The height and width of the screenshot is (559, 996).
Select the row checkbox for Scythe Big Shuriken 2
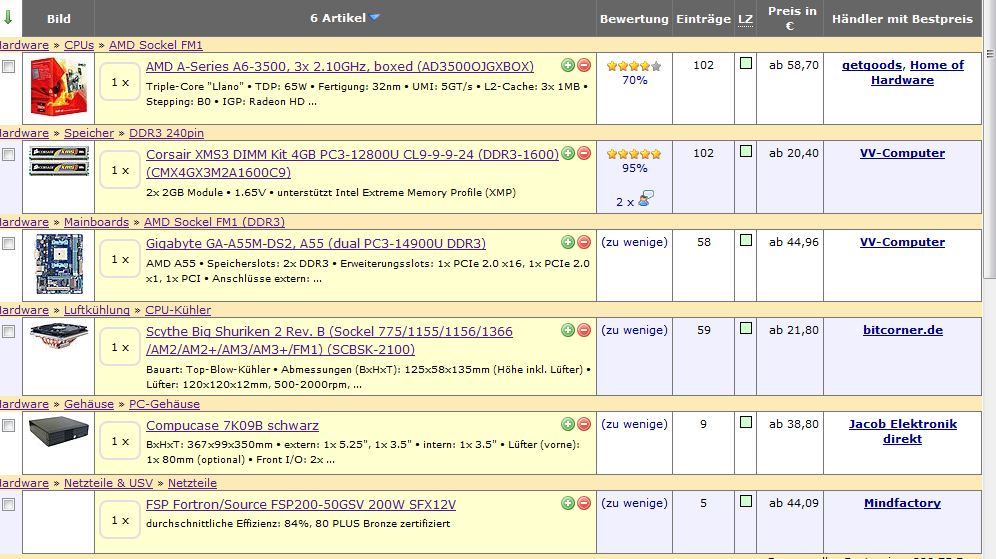pyautogui.click(x=8, y=332)
